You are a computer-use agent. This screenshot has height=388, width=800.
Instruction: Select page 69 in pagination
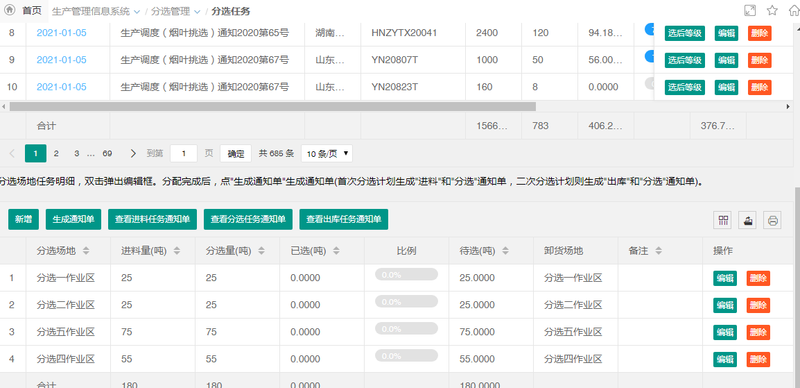click(107, 153)
